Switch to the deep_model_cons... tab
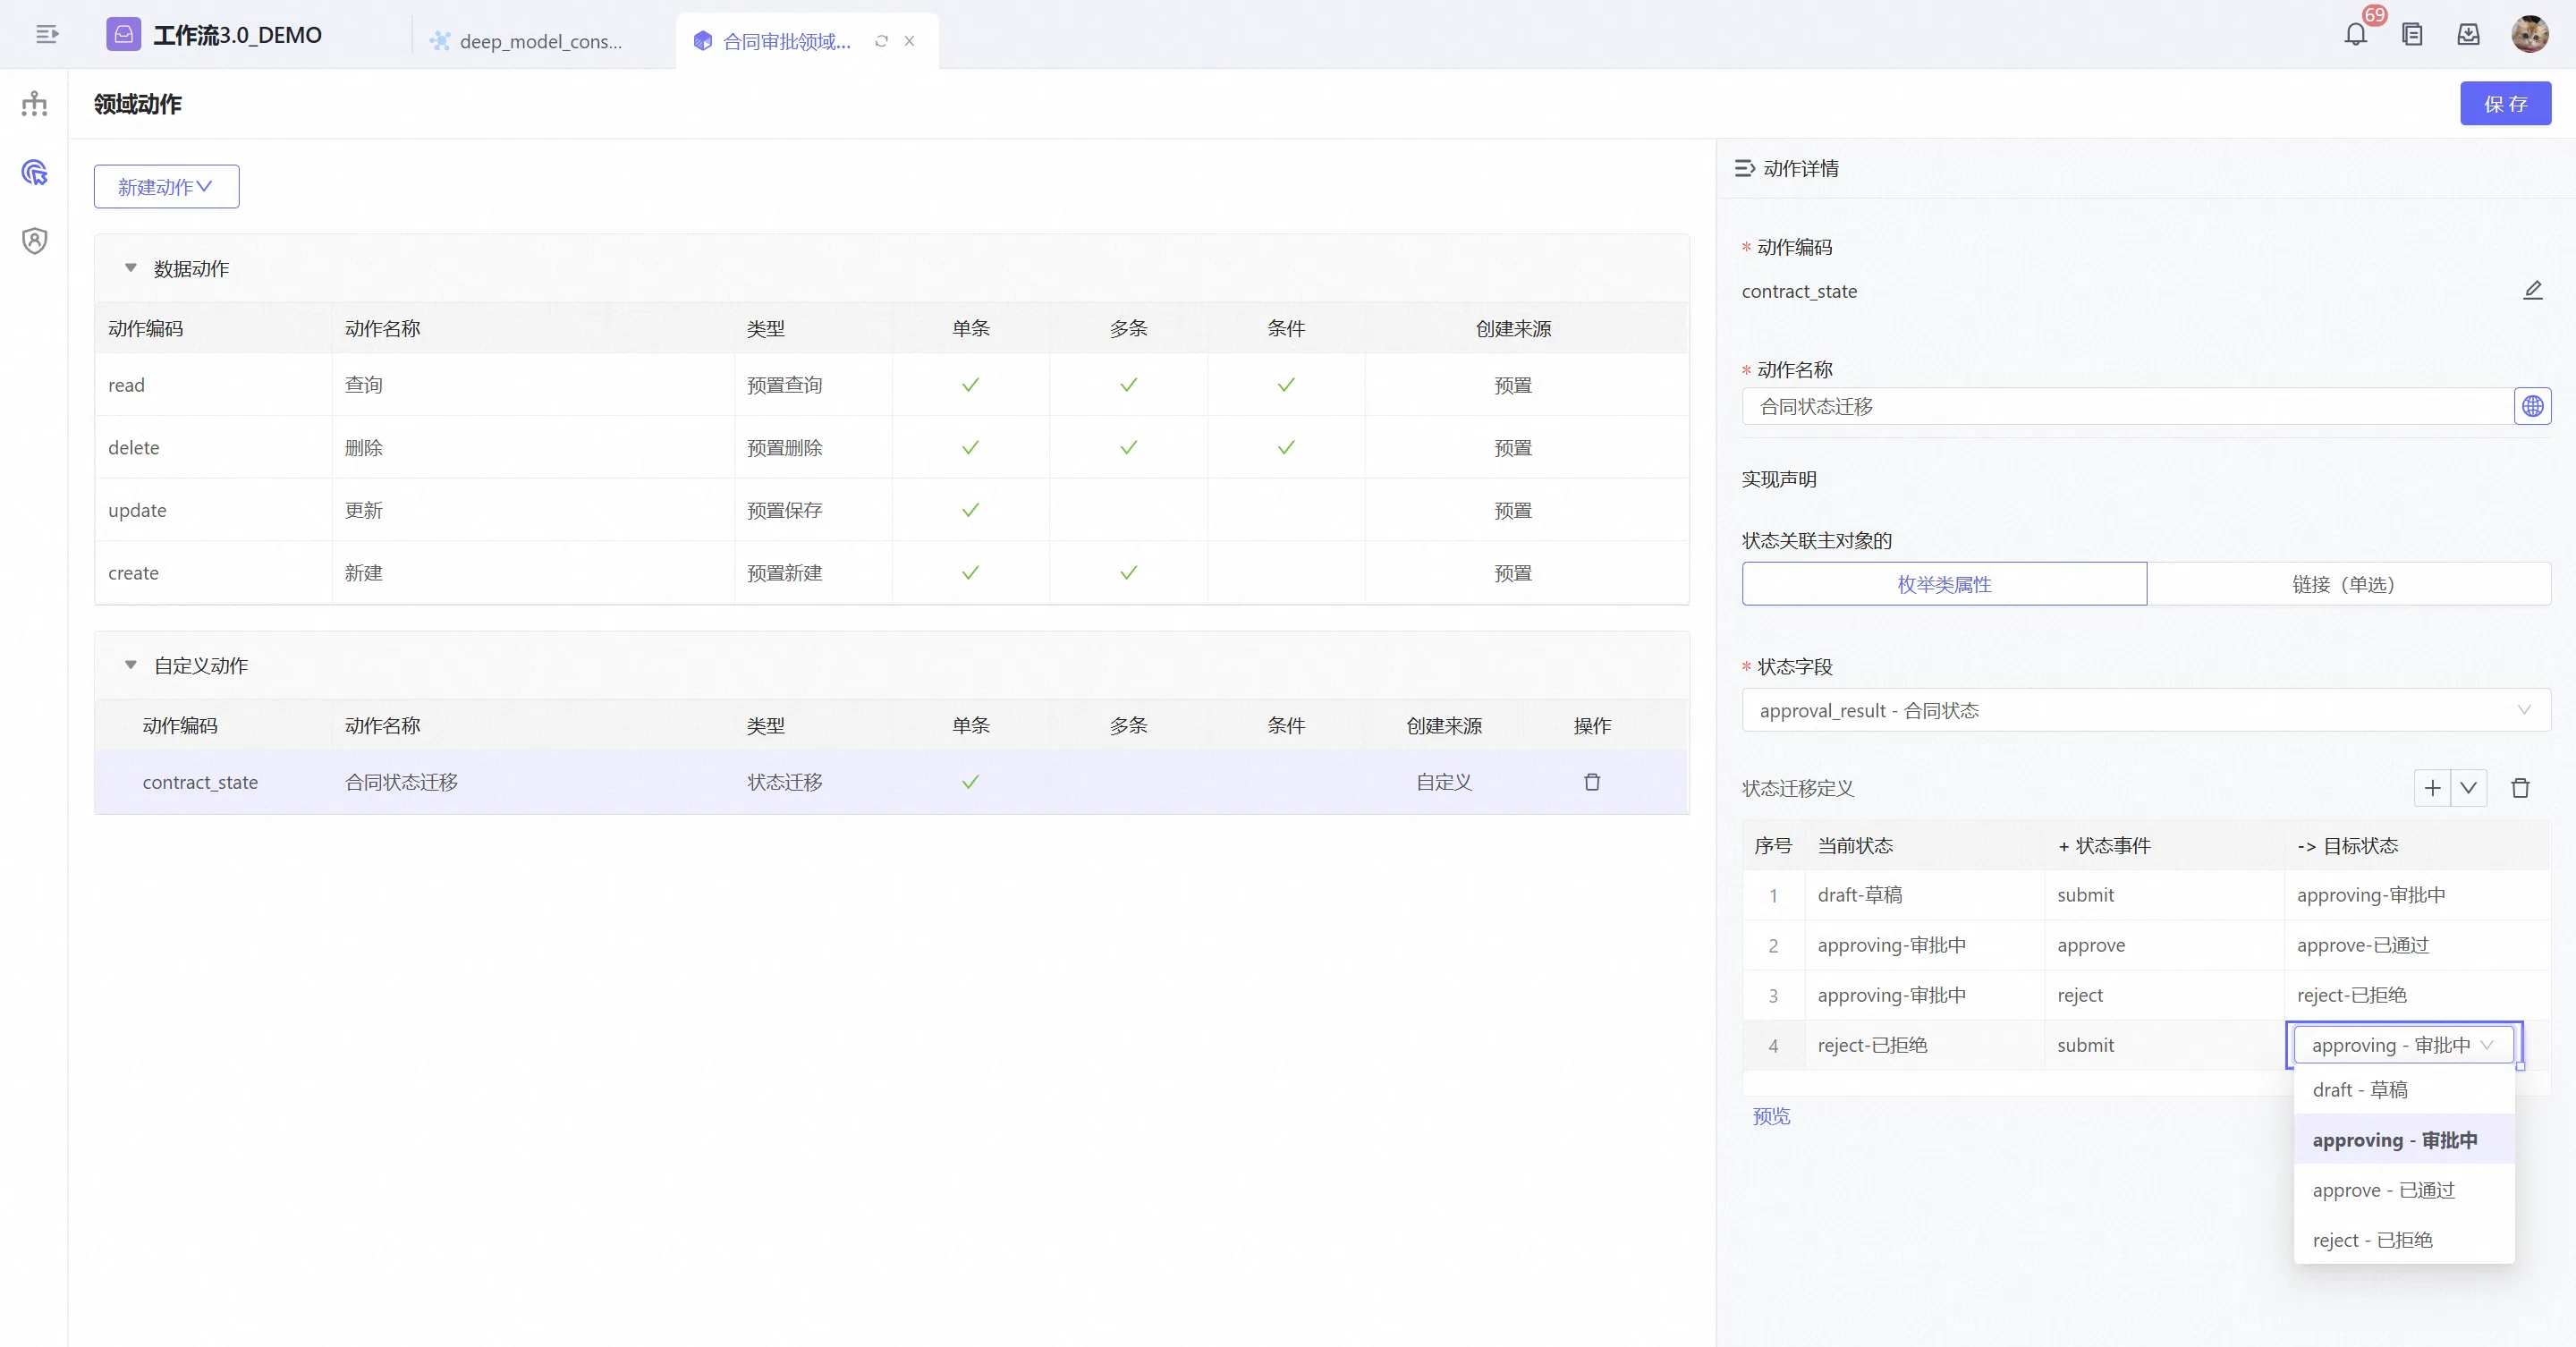 540,41
